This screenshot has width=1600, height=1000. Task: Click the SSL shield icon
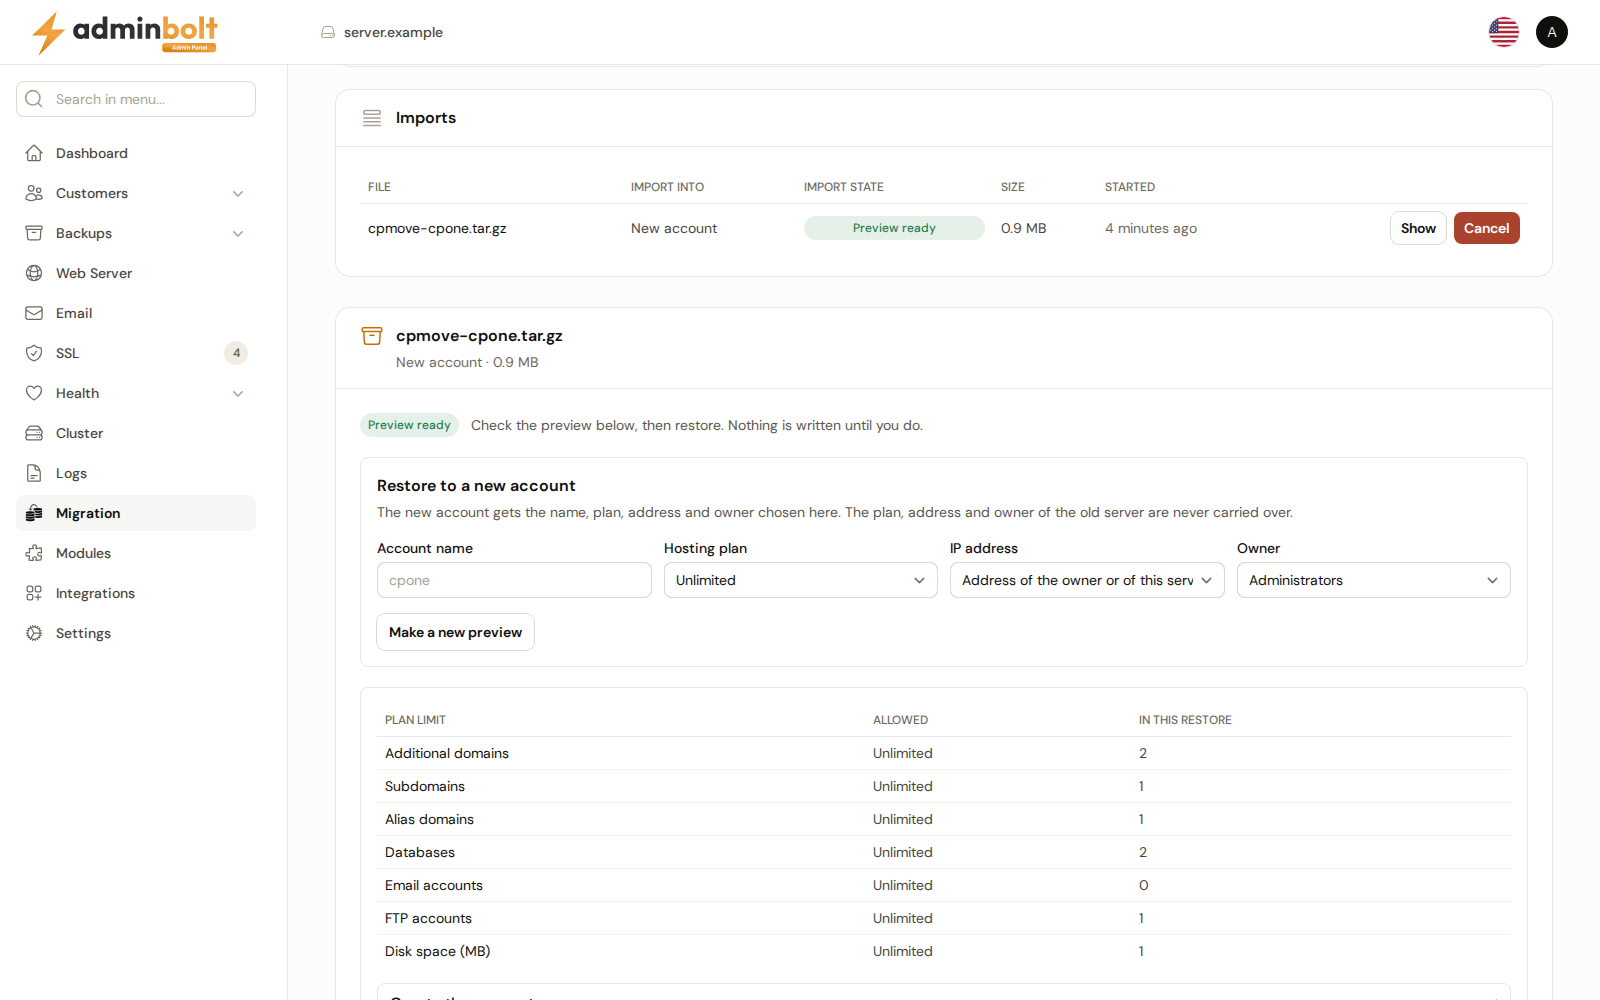pos(34,353)
